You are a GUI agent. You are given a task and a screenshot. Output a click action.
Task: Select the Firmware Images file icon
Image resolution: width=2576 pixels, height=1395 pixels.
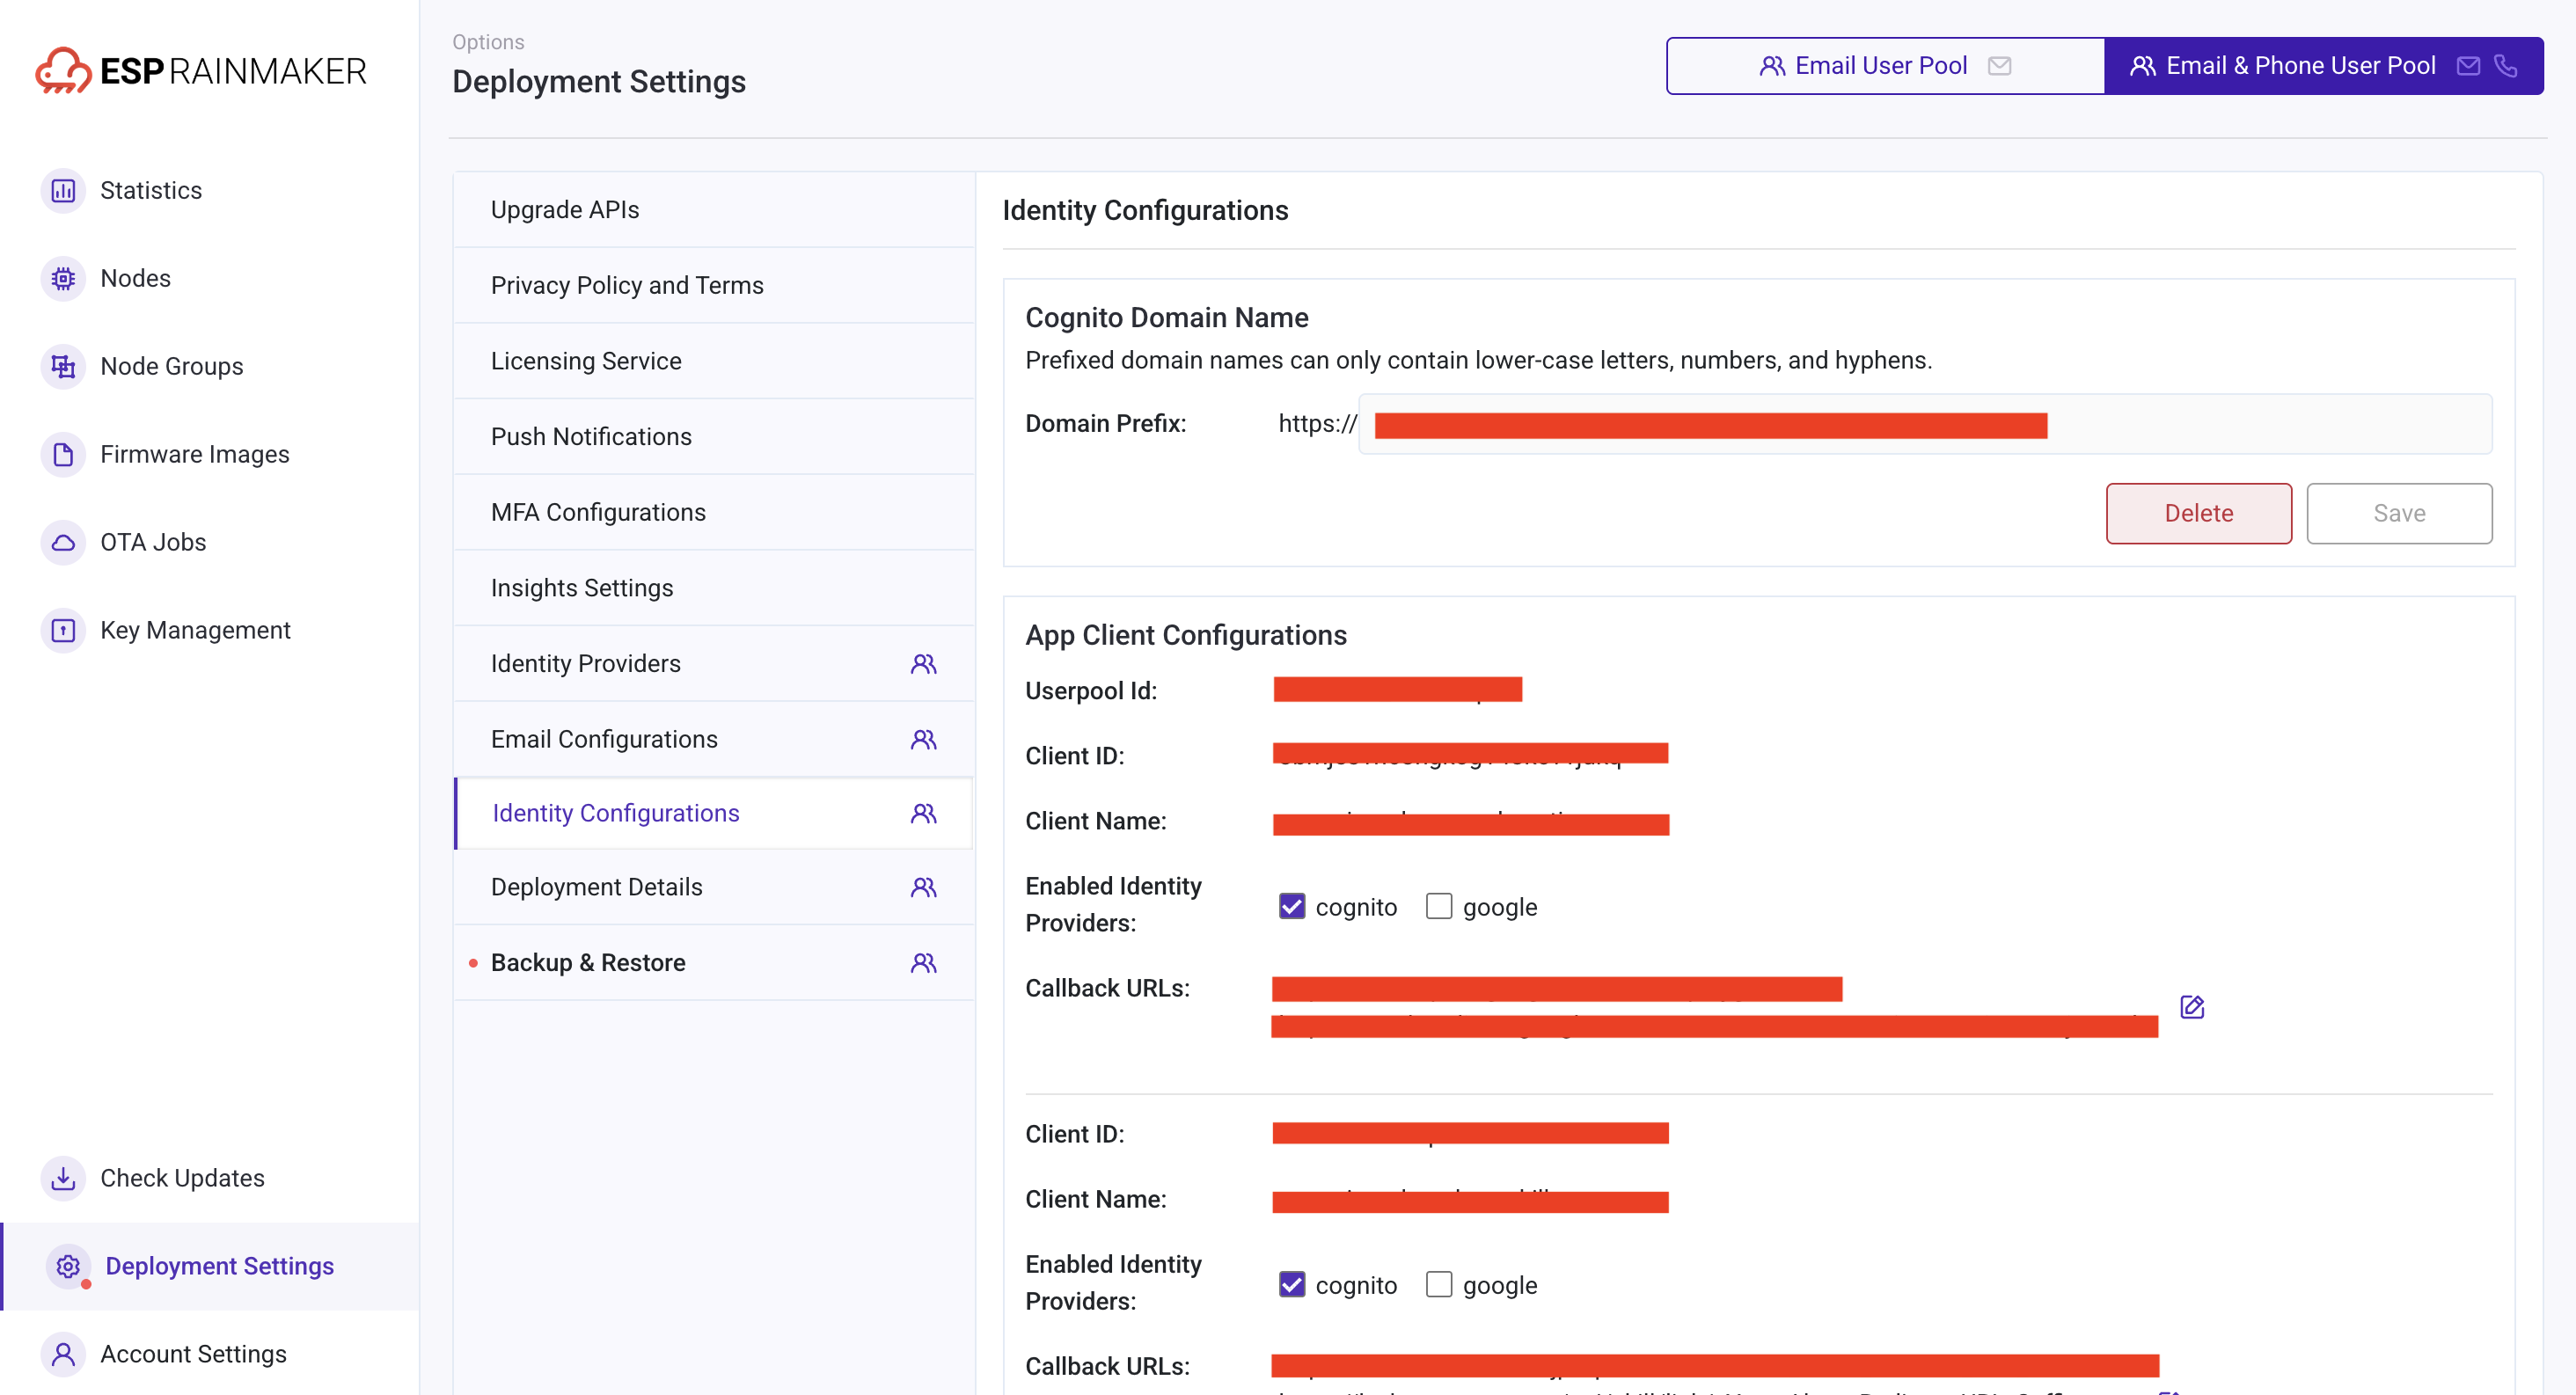point(63,454)
